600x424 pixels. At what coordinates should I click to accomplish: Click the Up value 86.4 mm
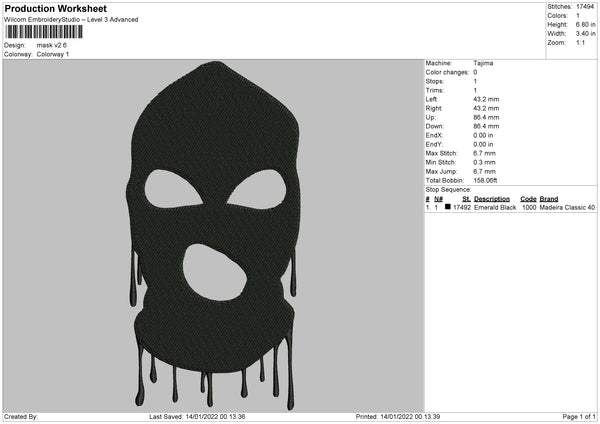(486, 117)
